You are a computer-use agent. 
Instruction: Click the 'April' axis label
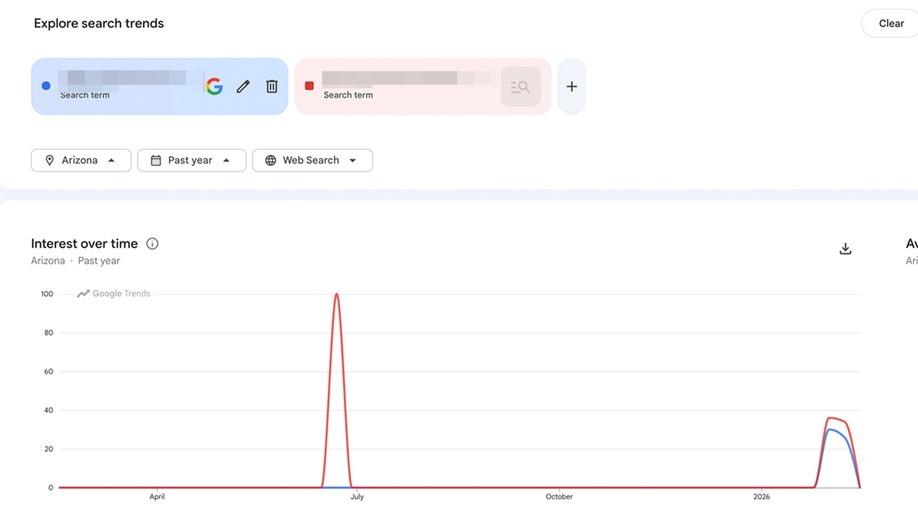(157, 497)
